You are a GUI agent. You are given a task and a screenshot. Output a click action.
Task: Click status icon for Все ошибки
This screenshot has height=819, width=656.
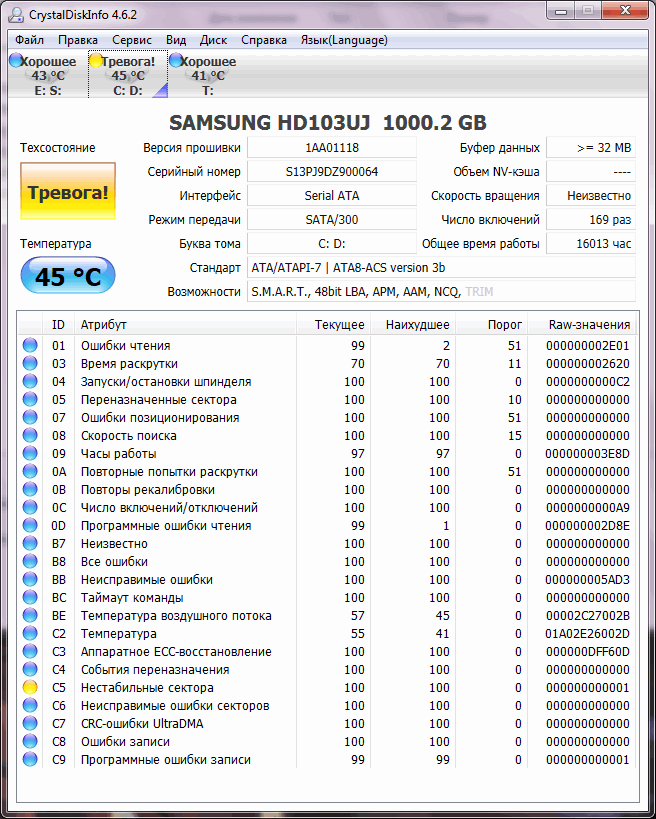[30, 561]
